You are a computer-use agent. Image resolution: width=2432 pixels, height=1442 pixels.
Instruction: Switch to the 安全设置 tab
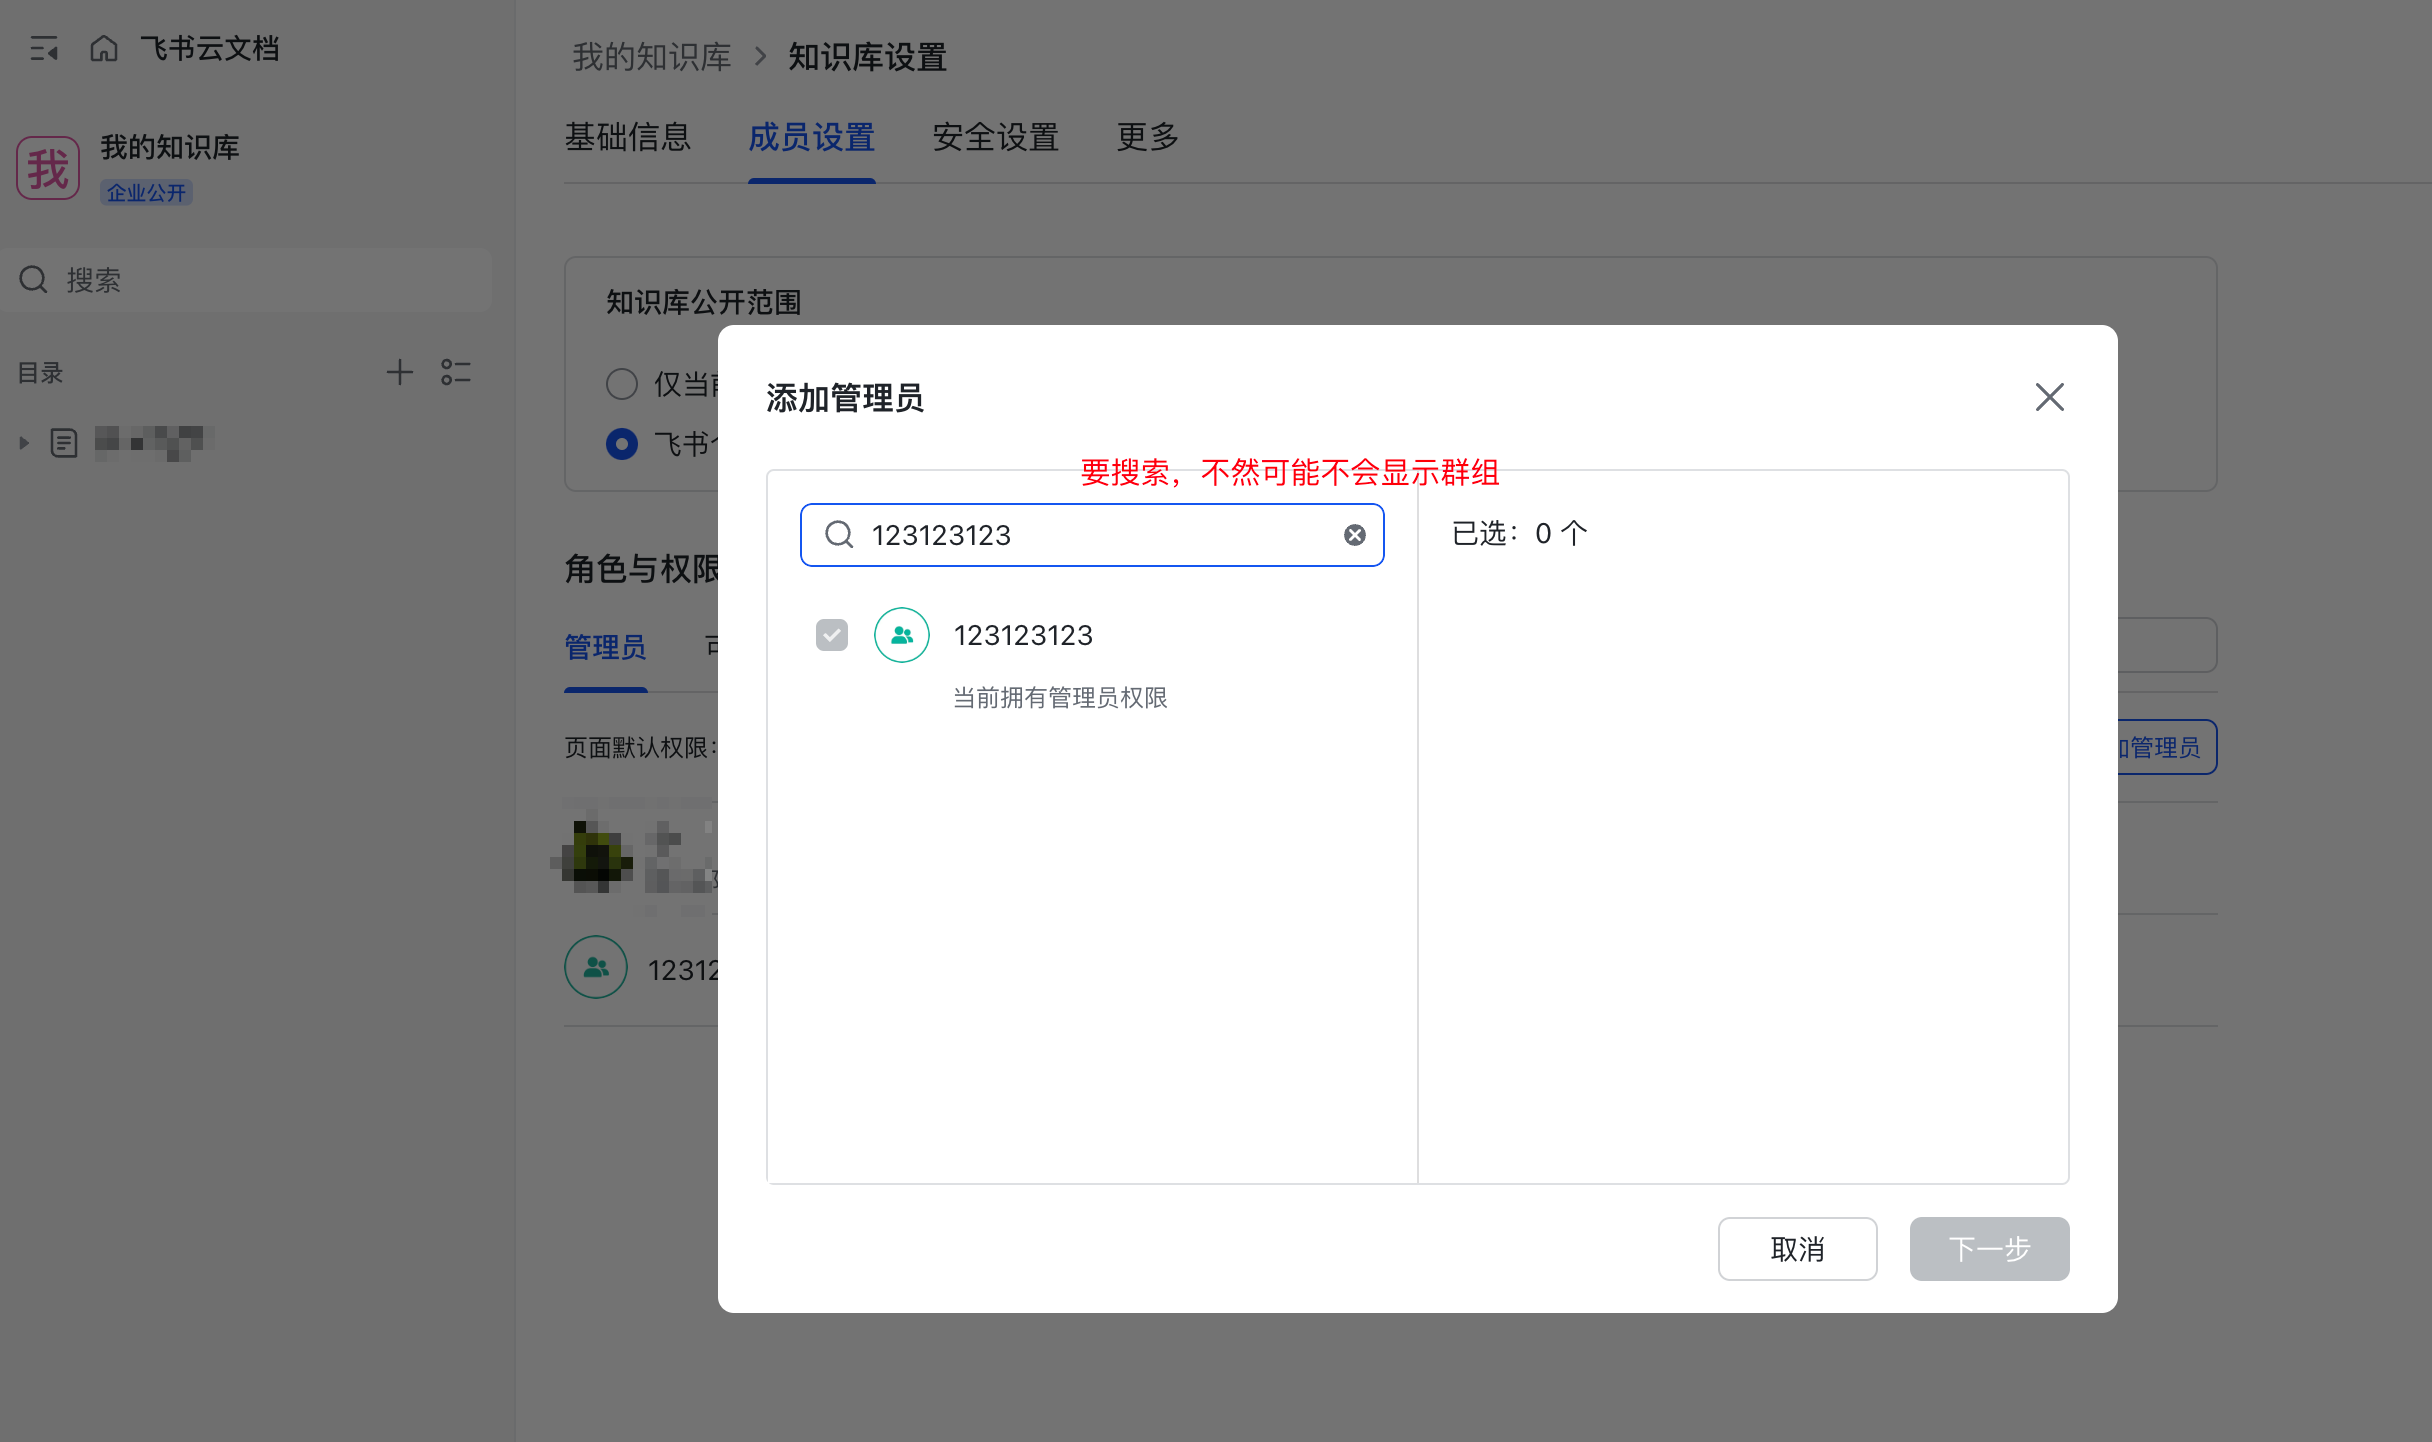tap(995, 137)
